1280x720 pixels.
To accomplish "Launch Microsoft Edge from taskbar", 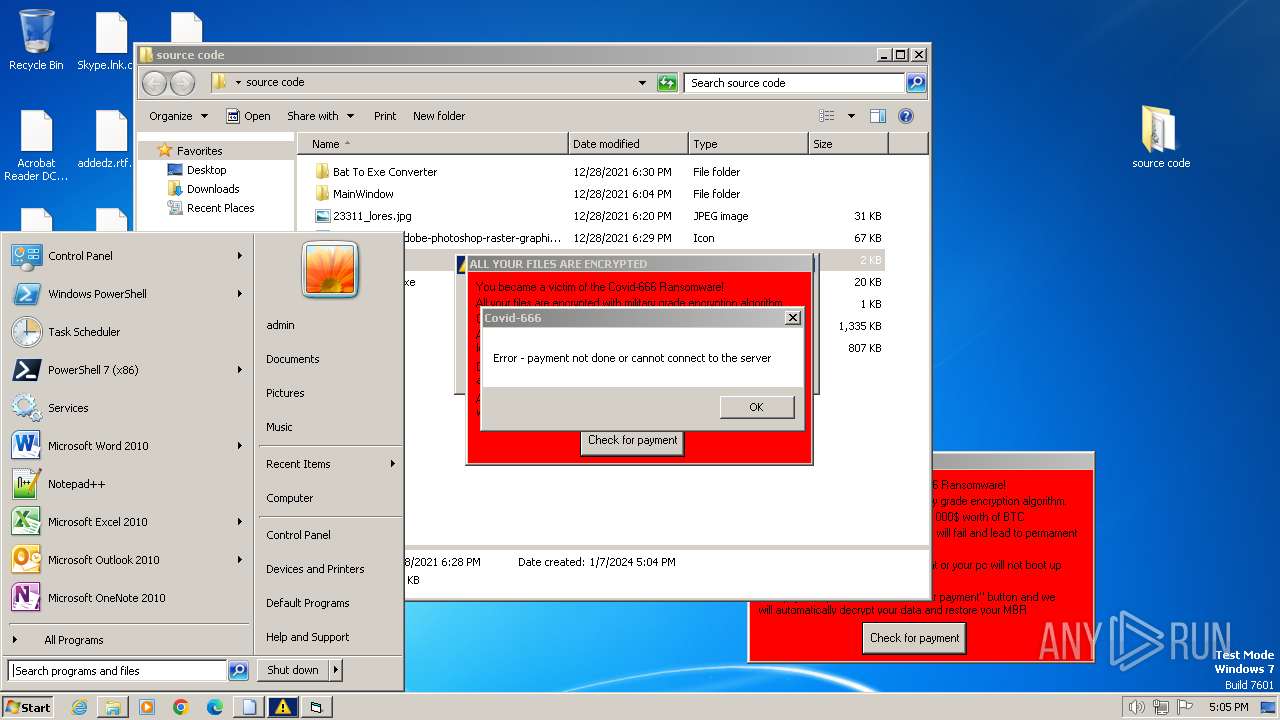I will pyautogui.click(x=215, y=707).
